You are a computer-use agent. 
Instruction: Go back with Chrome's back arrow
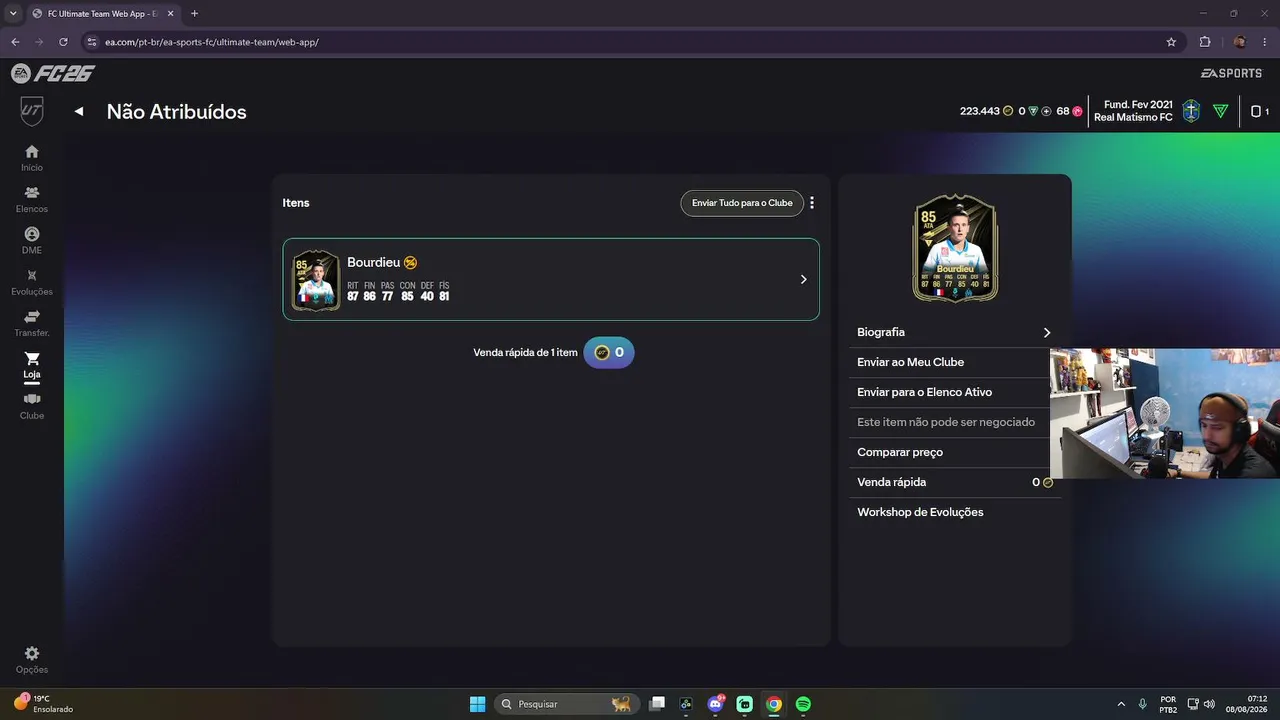15,42
